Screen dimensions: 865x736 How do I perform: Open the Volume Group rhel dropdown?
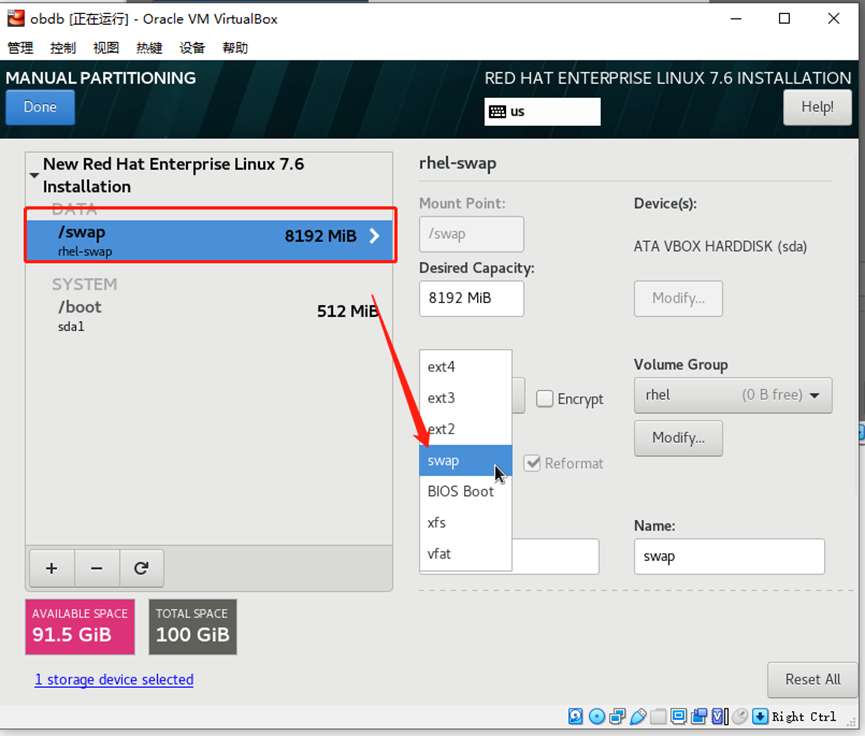732,395
